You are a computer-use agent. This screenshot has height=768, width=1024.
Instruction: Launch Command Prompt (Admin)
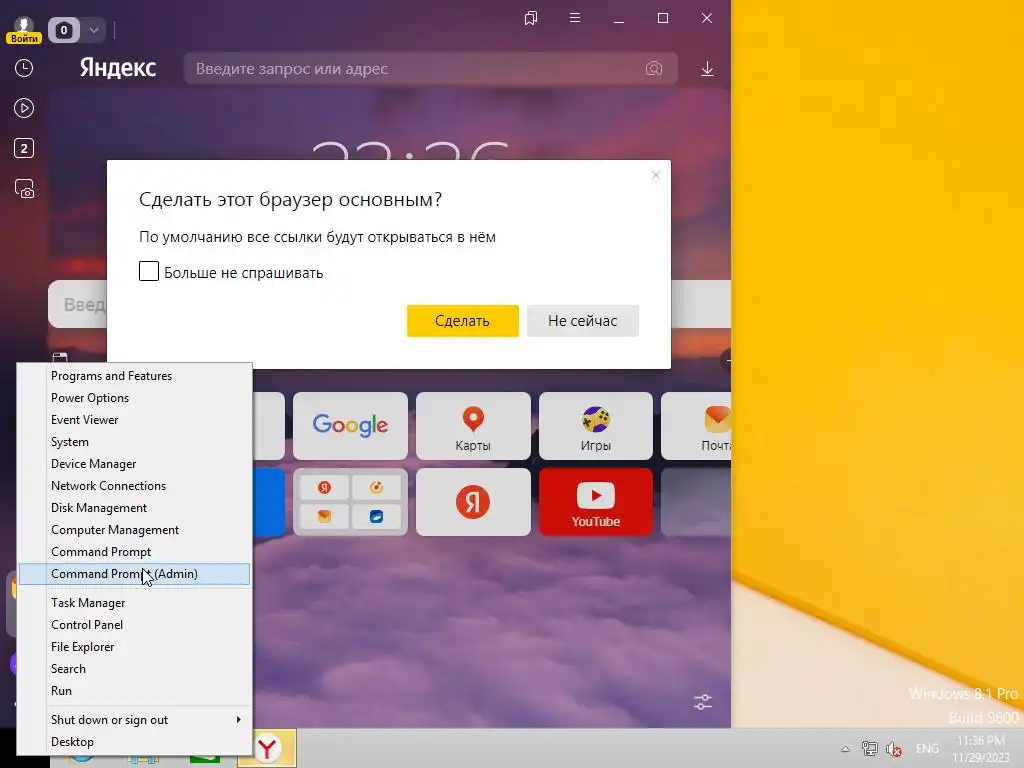tap(135, 574)
